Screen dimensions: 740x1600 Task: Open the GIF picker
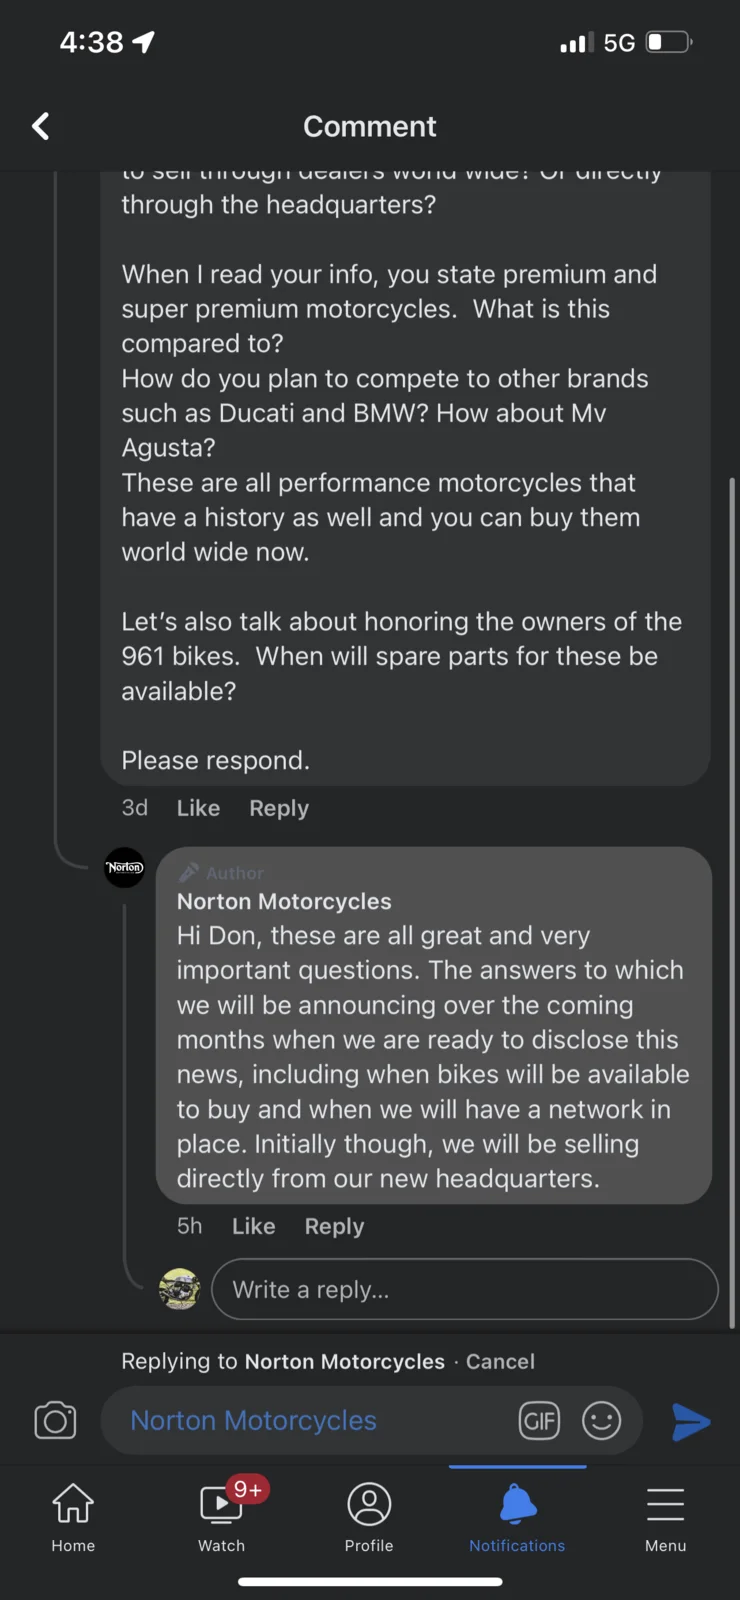(539, 1420)
